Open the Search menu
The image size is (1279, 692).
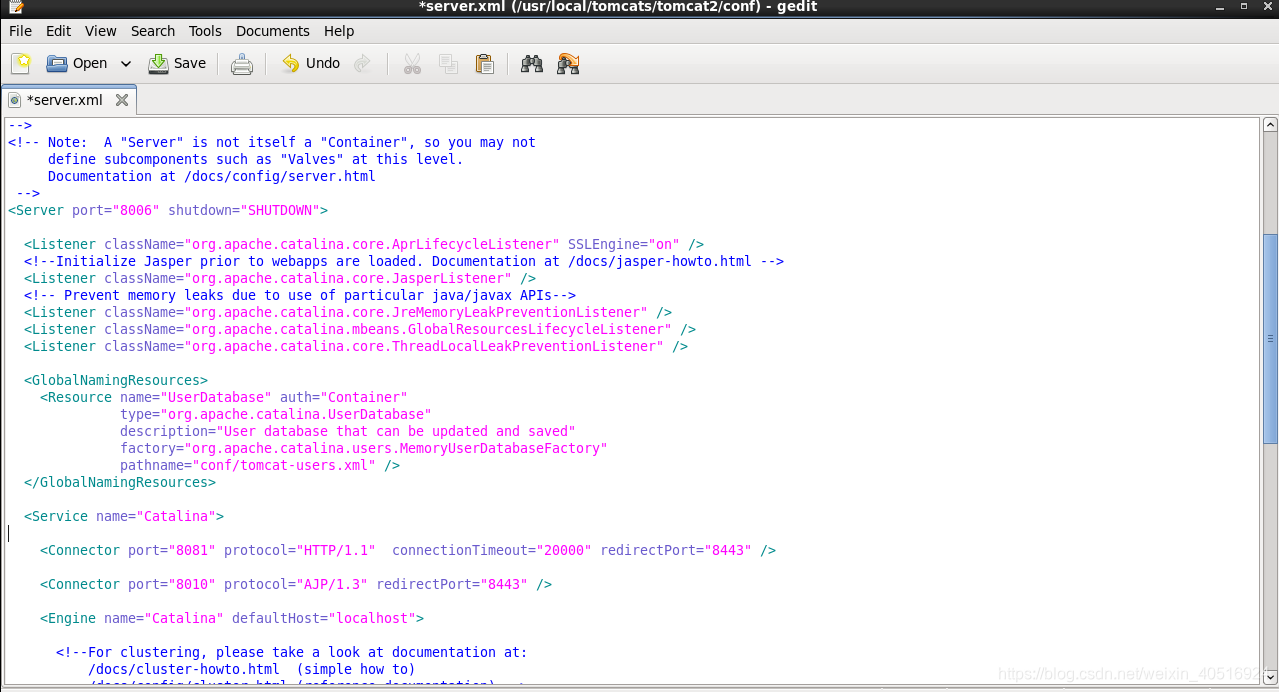tap(153, 31)
